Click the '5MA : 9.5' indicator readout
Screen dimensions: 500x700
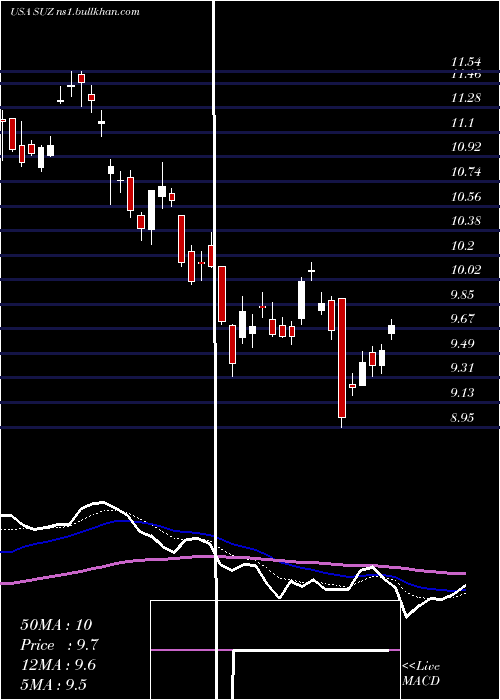(54, 684)
